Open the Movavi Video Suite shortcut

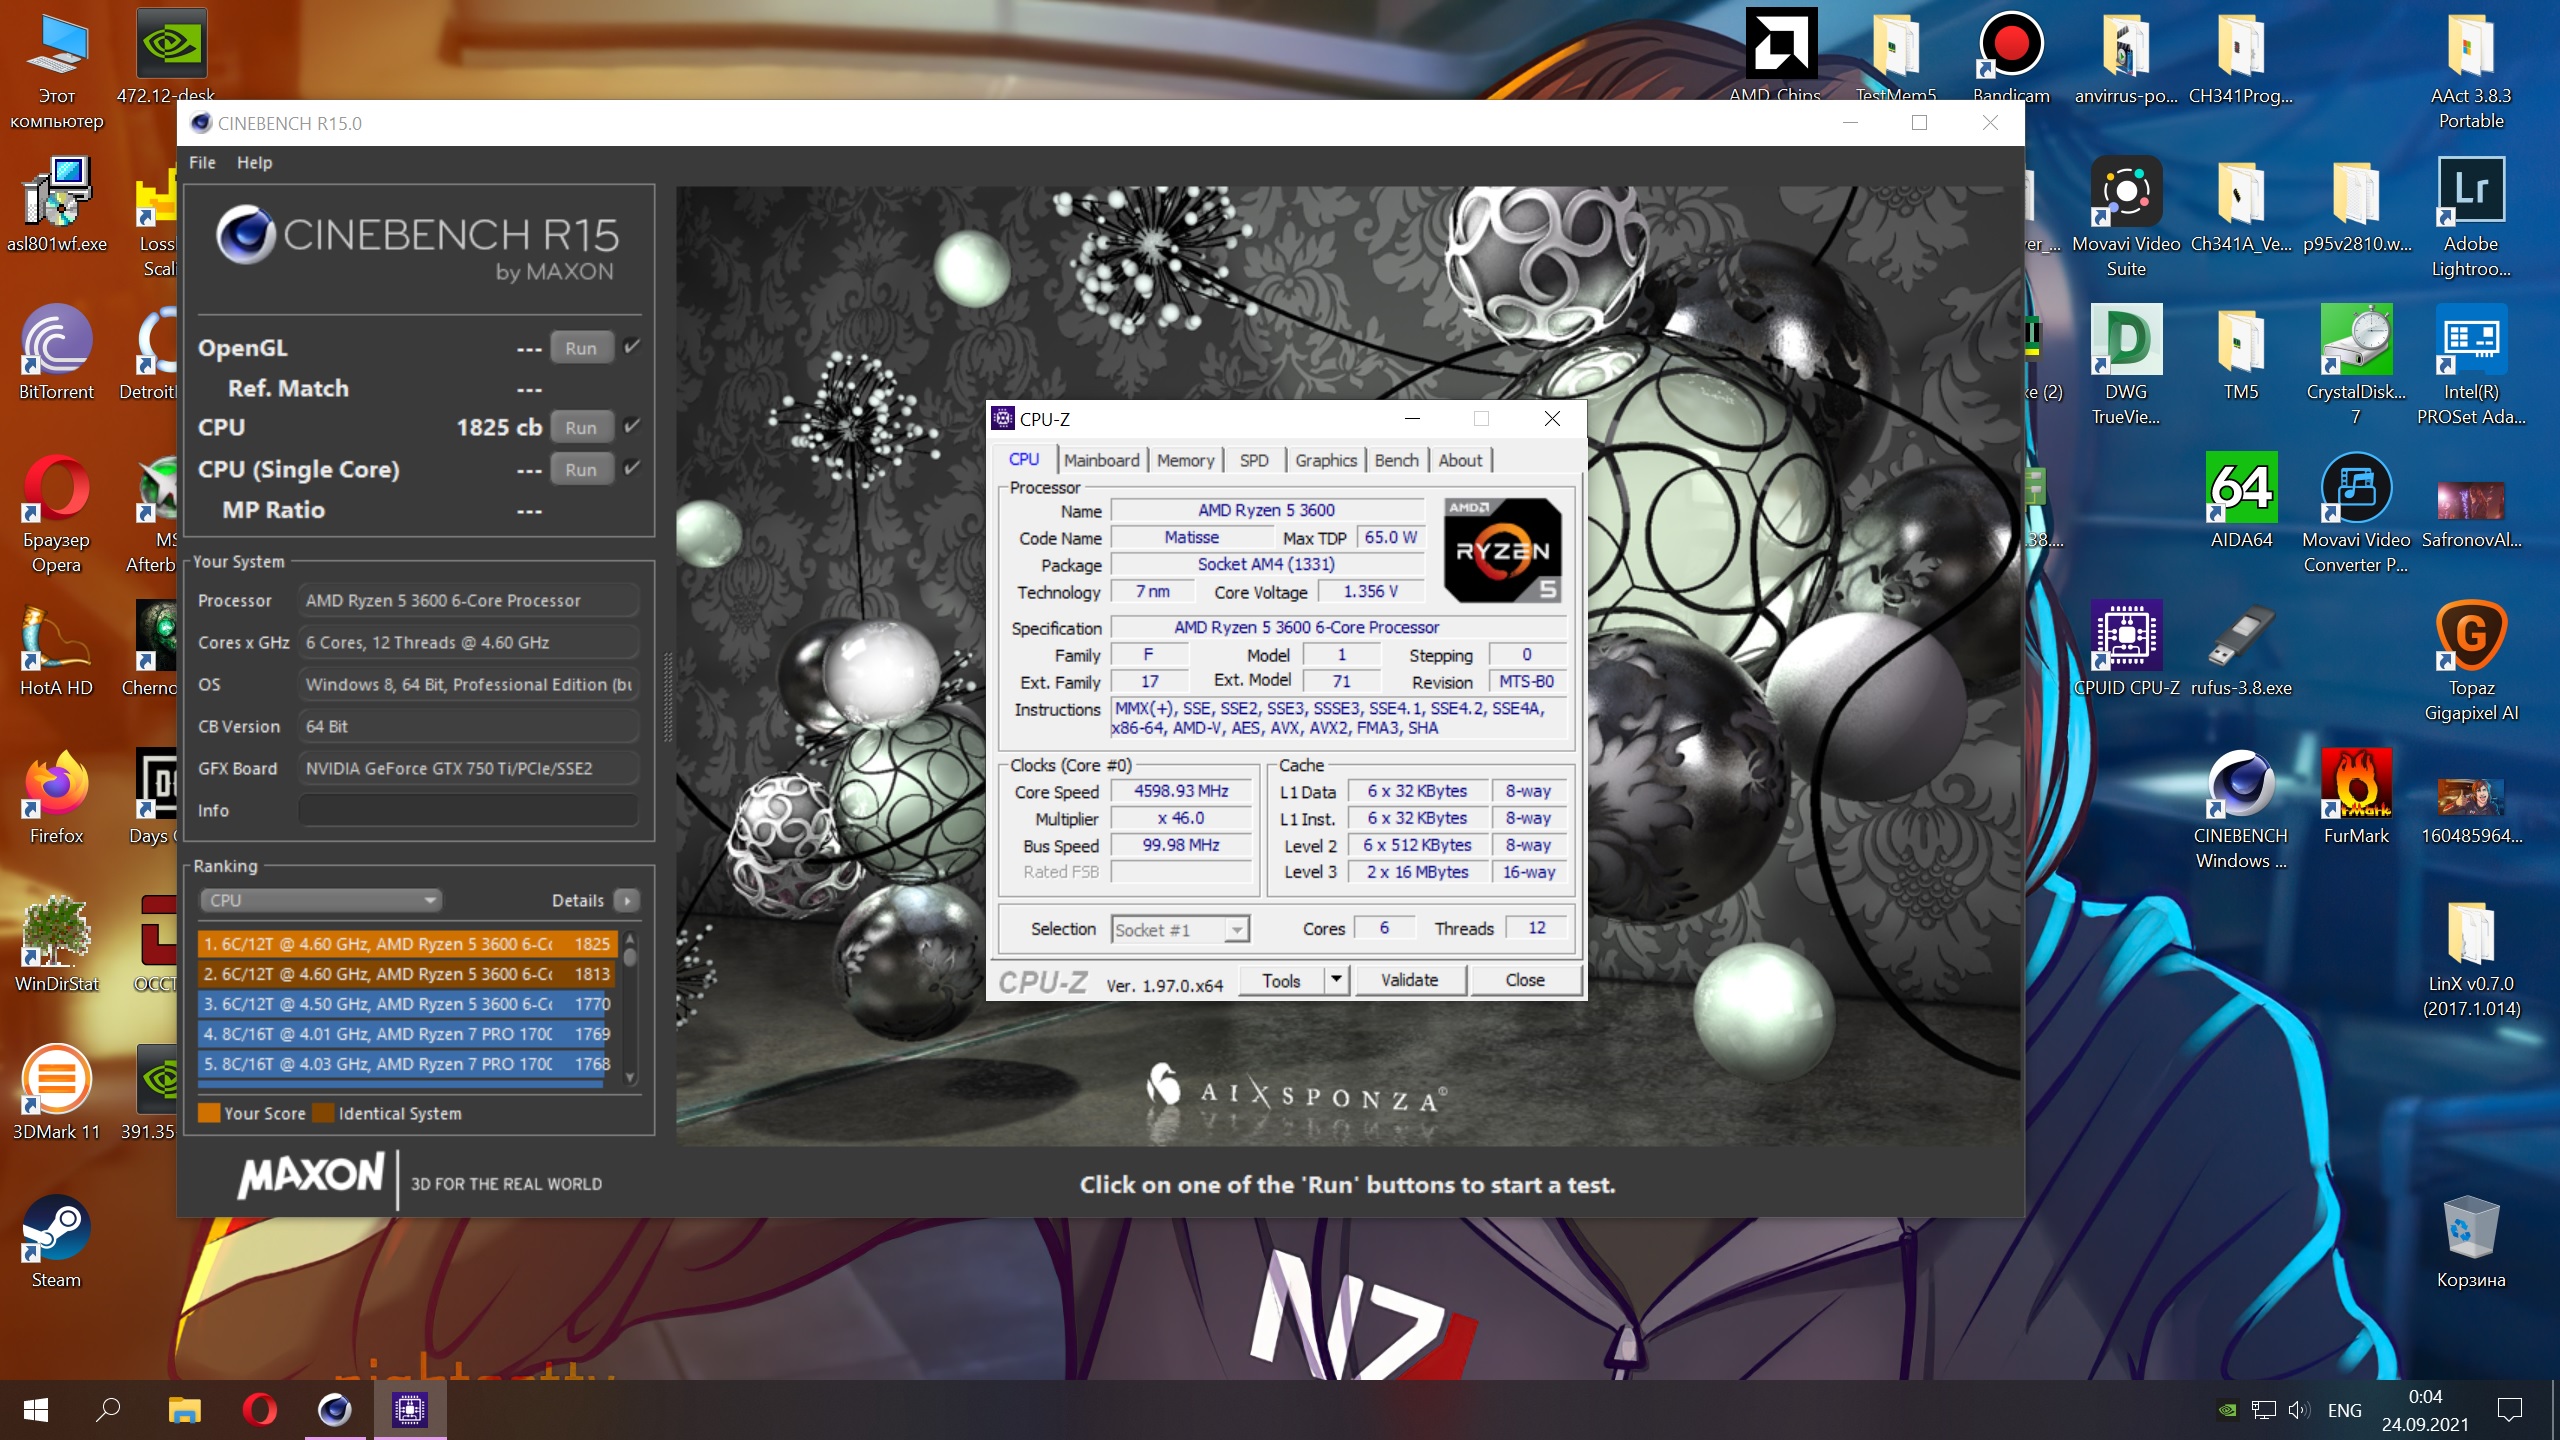click(x=2126, y=216)
